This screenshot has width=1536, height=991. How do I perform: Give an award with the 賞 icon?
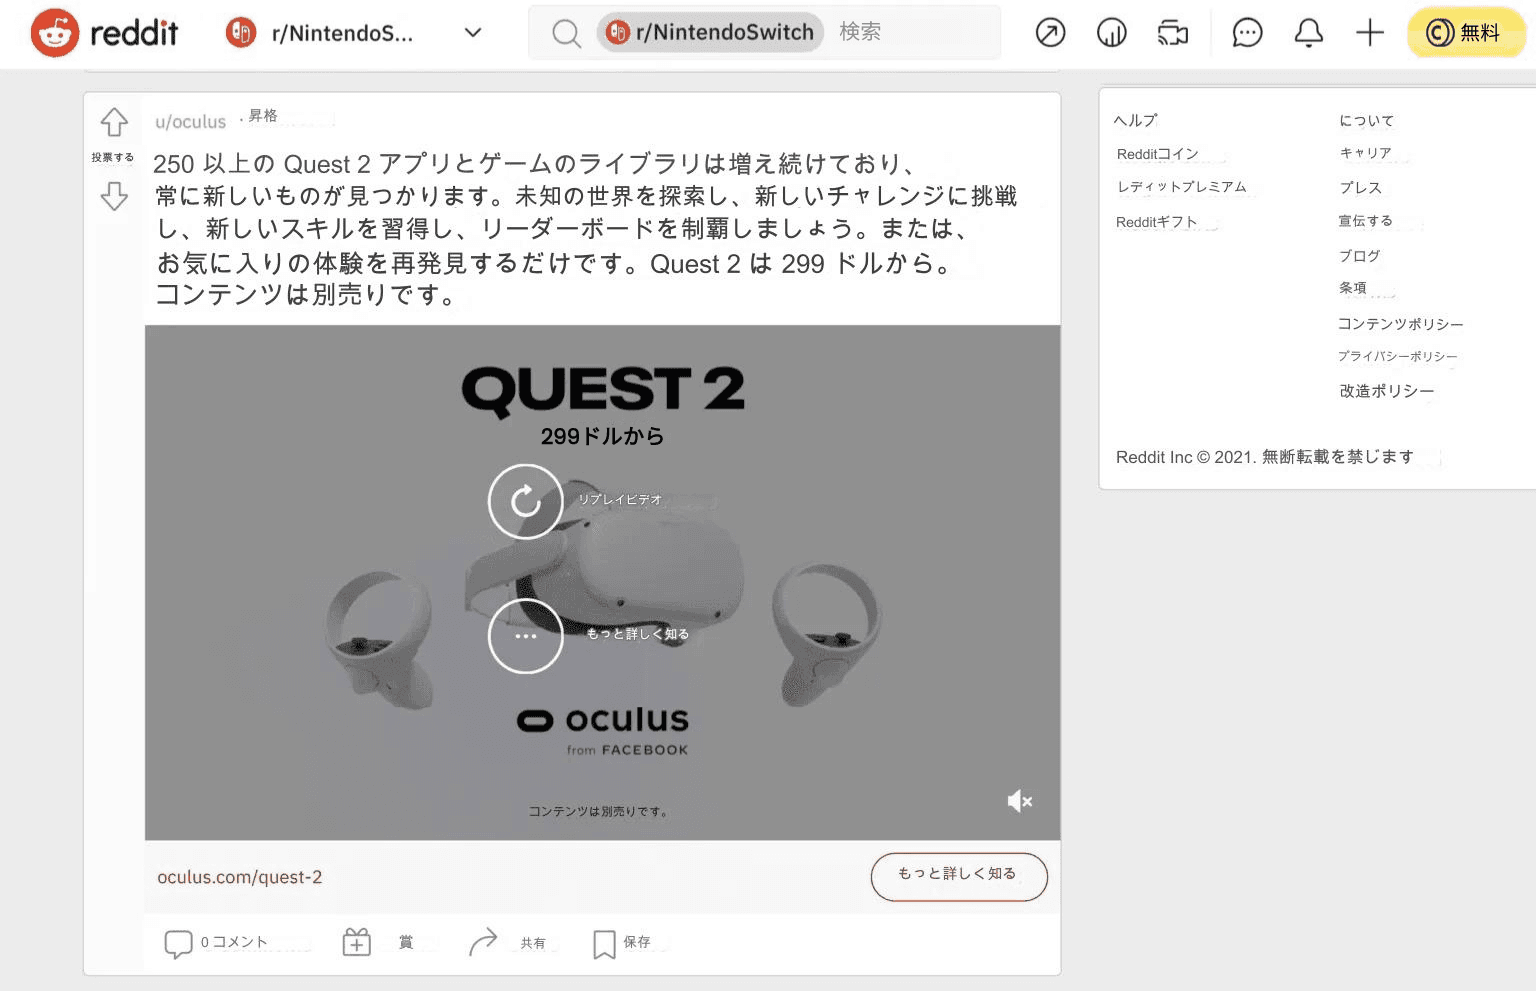(x=356, y=941)
